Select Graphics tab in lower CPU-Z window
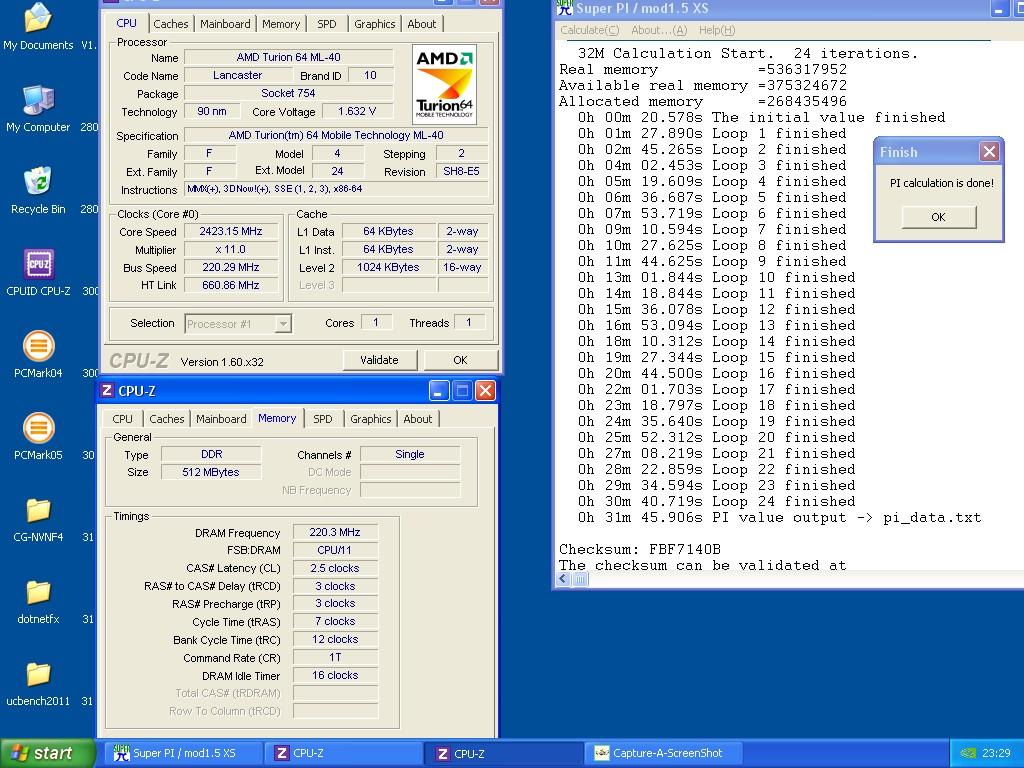1024x768 pixels. coord(370,419)
